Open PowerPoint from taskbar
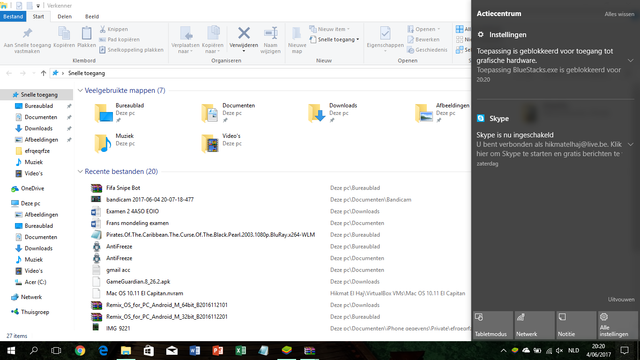The width and height of the screenshot is (640, 360). pyautogui.click(x=218, y=351)
